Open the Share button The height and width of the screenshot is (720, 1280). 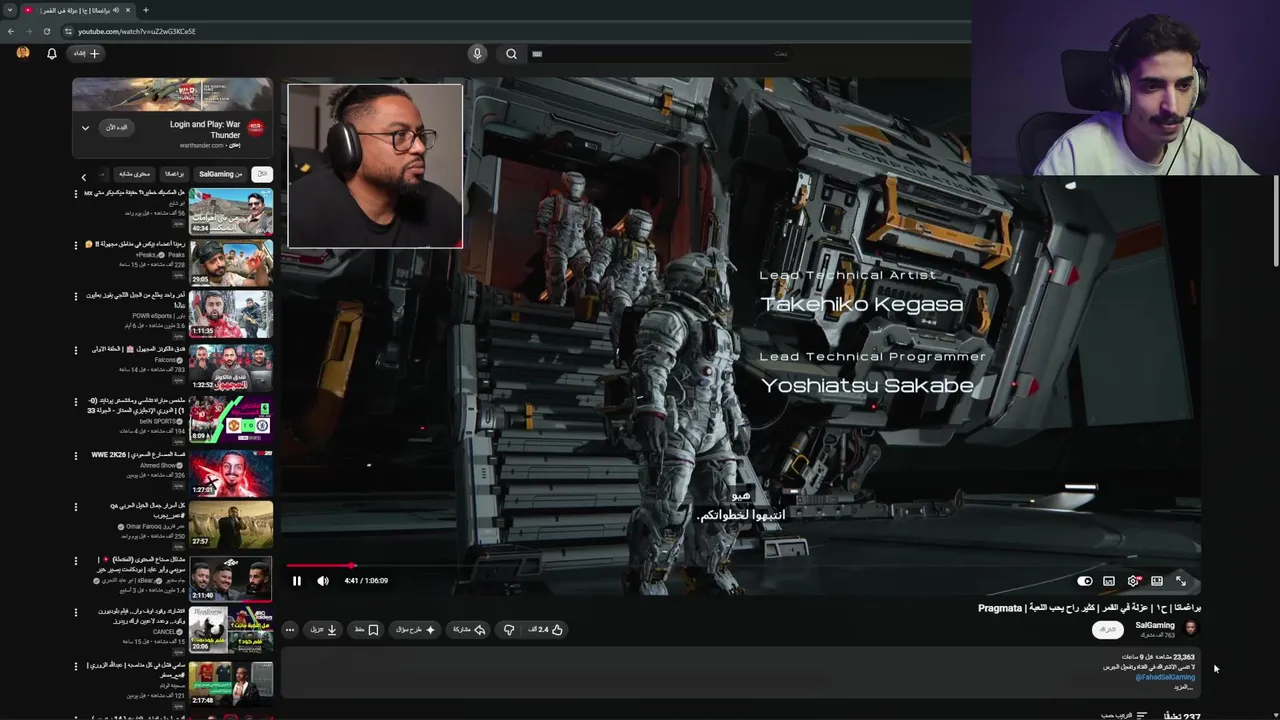[x=468, y=630]
